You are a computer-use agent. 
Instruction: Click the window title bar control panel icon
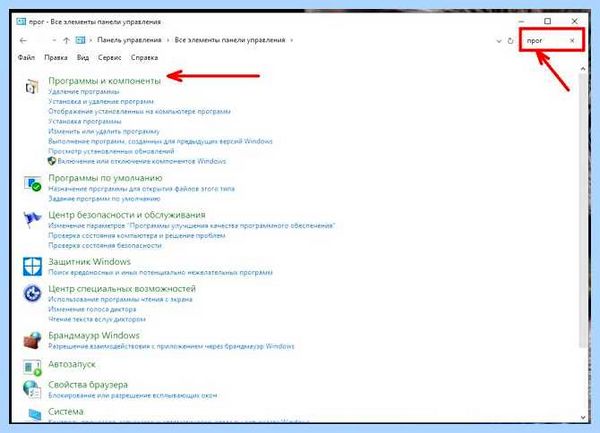click(21, 21)
